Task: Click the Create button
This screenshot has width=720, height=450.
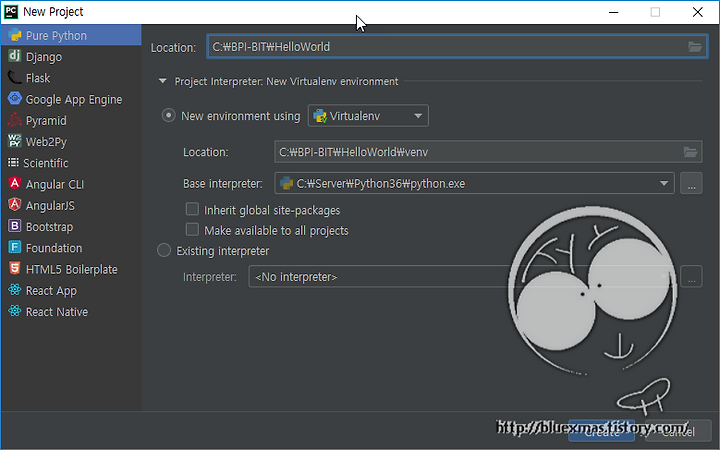Action: tap(602, 431)
